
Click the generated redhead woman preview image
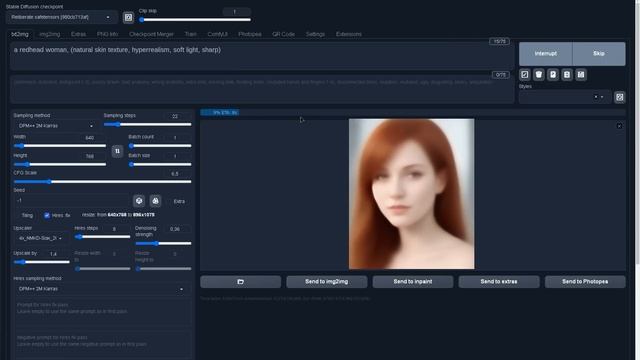[411, 194]
